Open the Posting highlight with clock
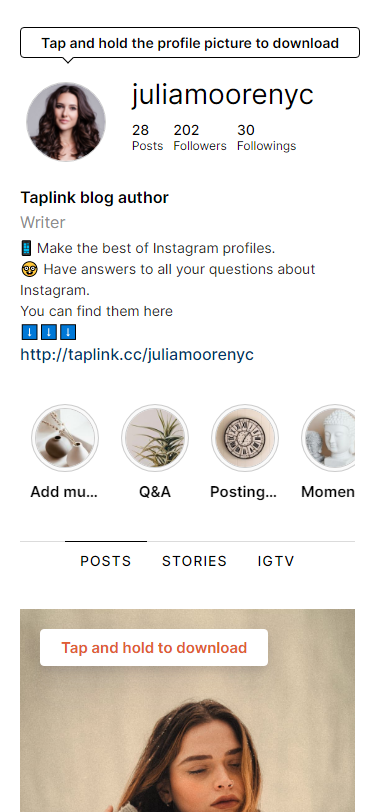Image resolution: width=375 pixels, height=812 pixels. 244,438
